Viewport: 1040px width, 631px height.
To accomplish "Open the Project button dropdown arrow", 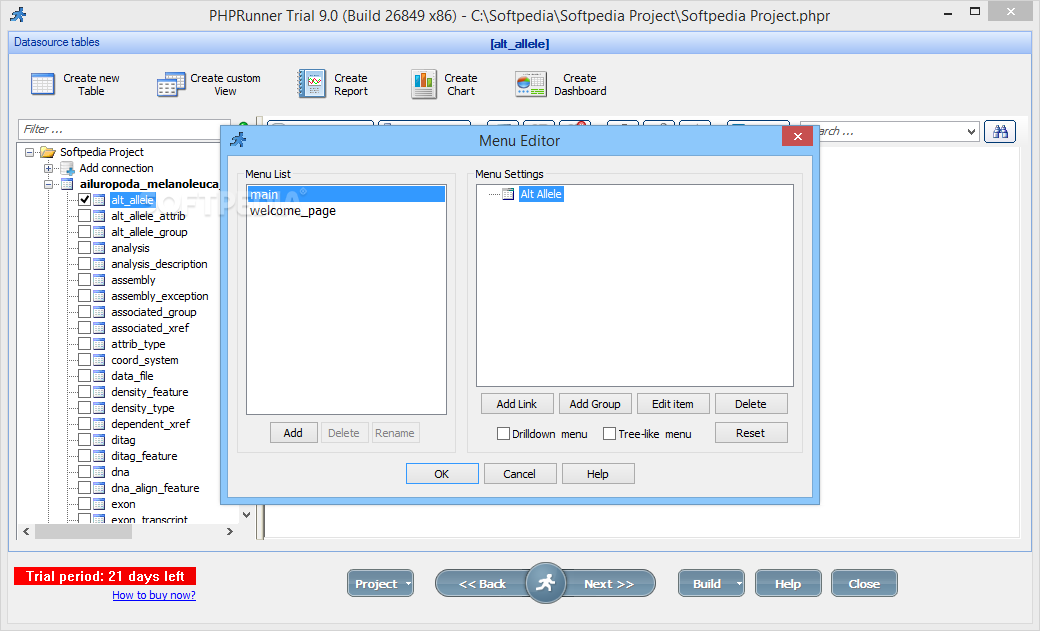I will pyautogui.click(x=408, y=584).
